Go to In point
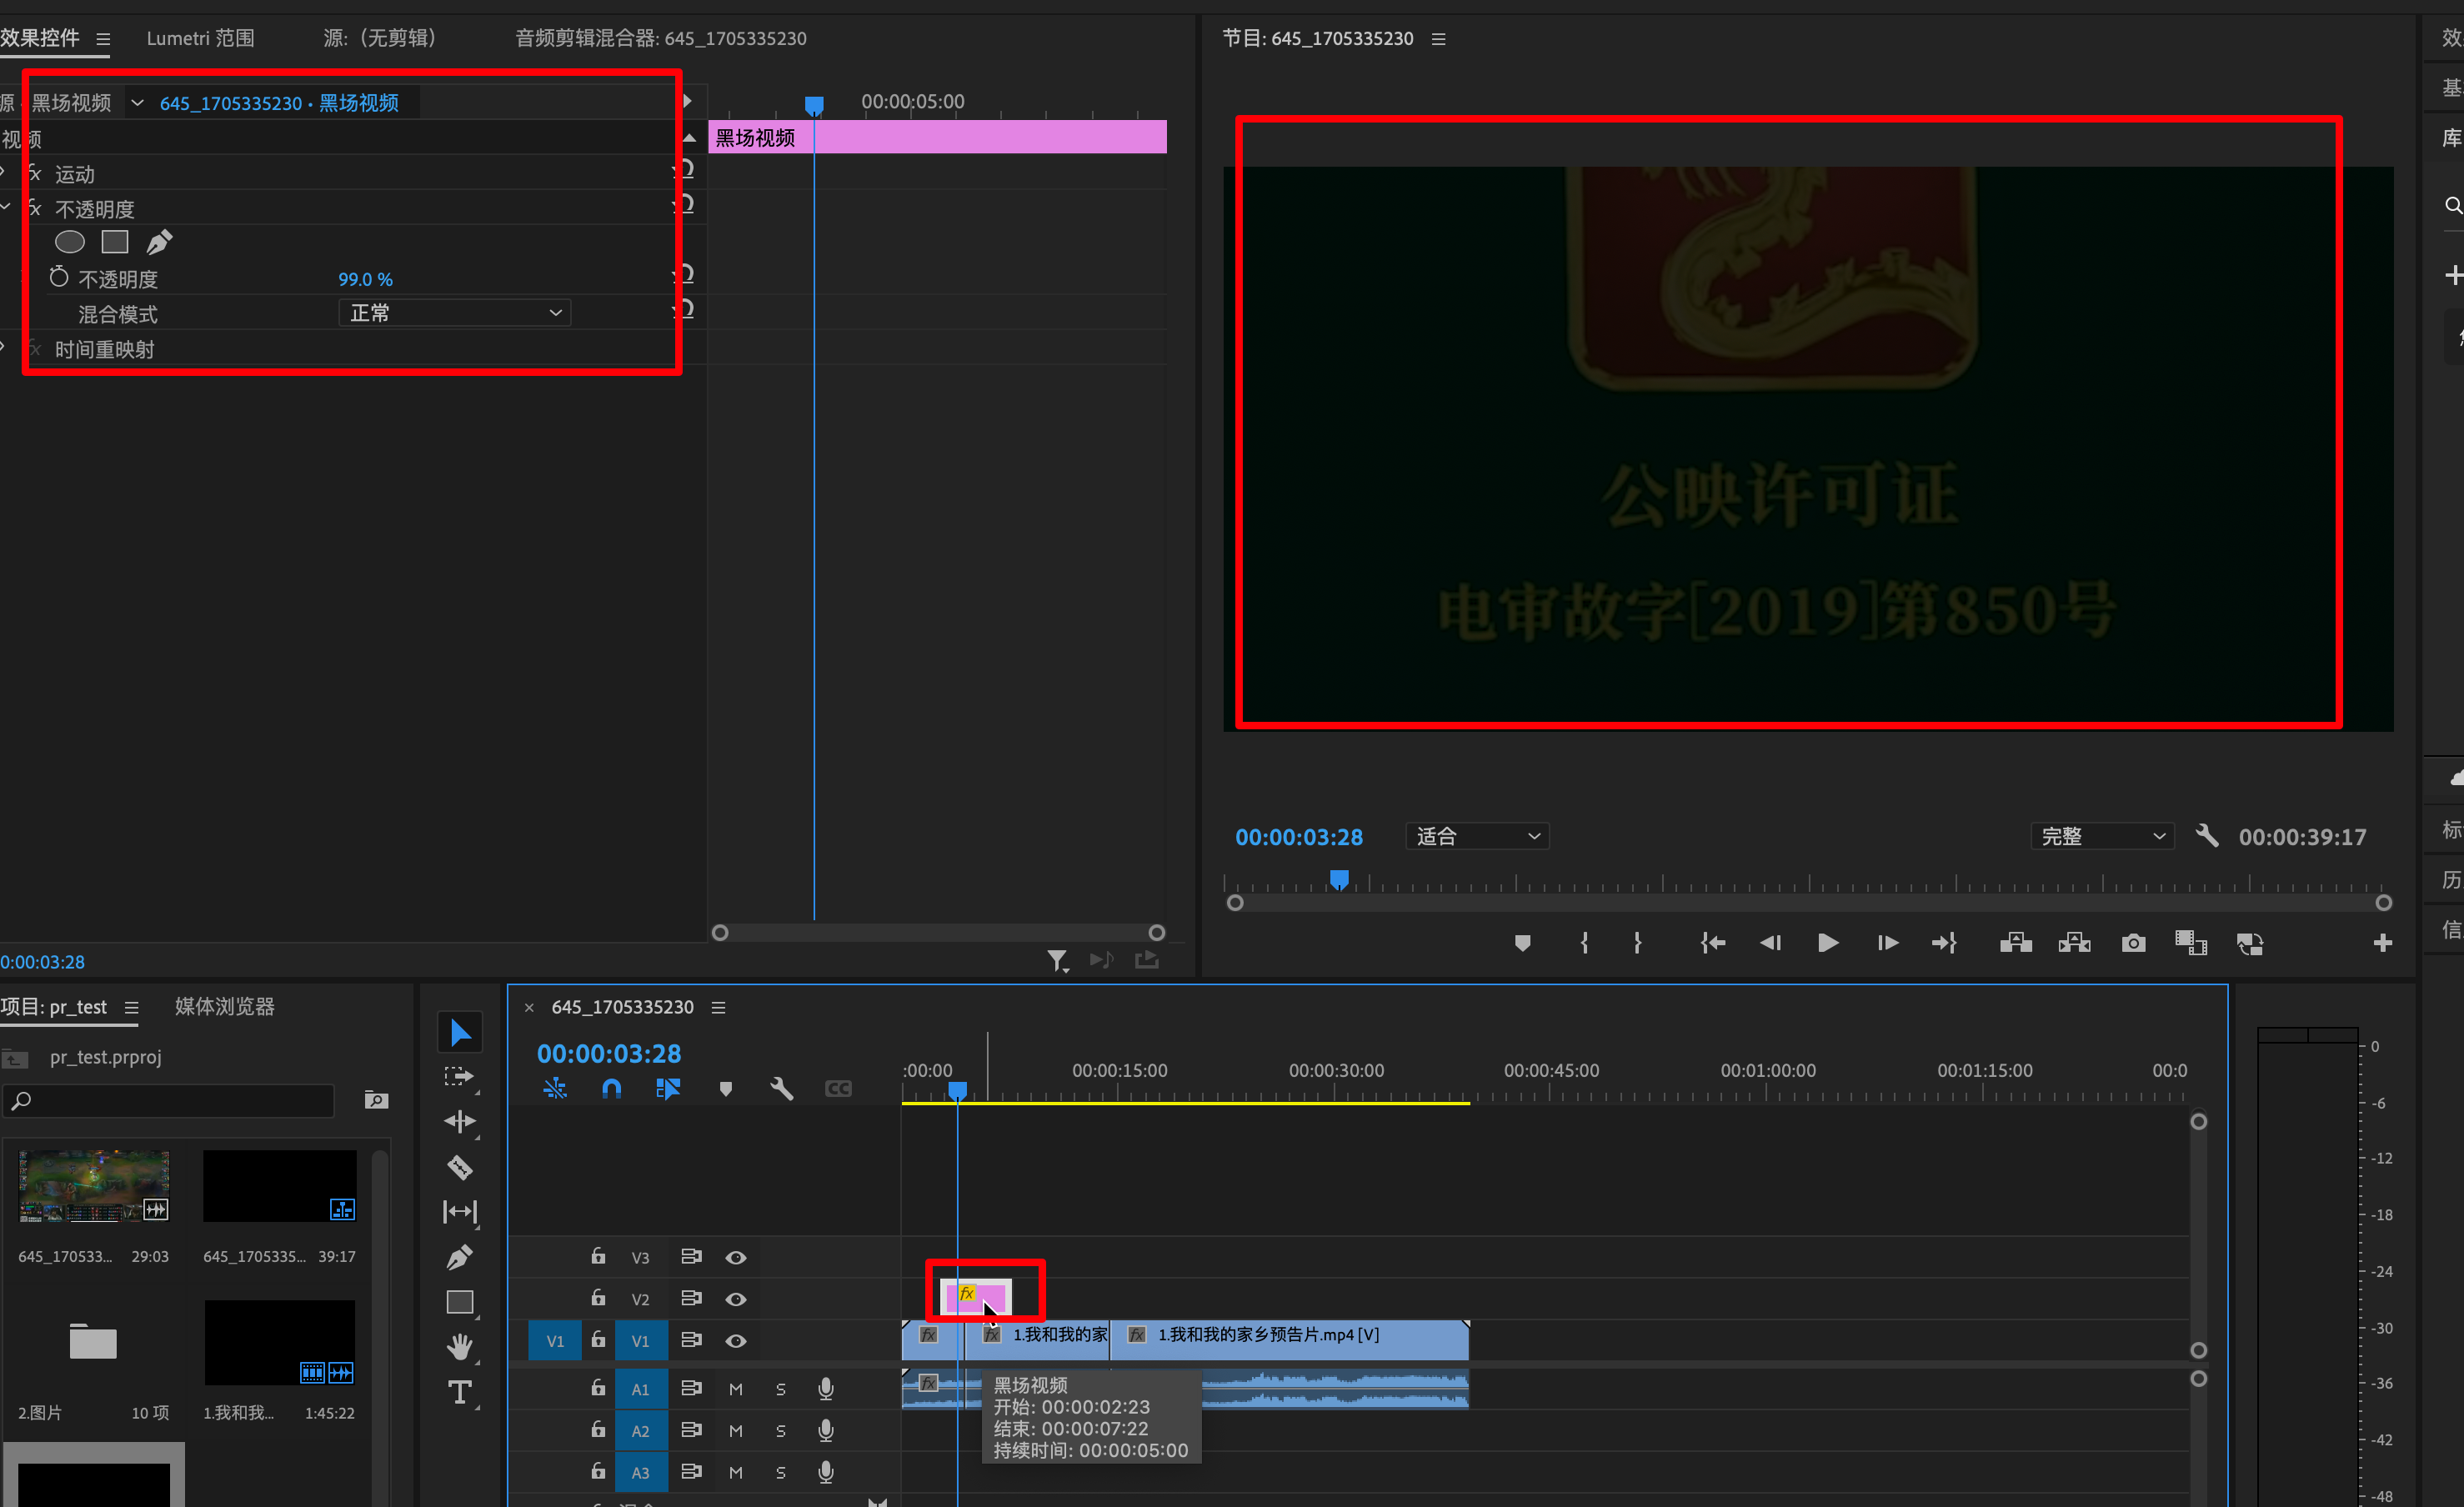This screenshot has width=2464, height=1507. click(x=1712, y=943)
